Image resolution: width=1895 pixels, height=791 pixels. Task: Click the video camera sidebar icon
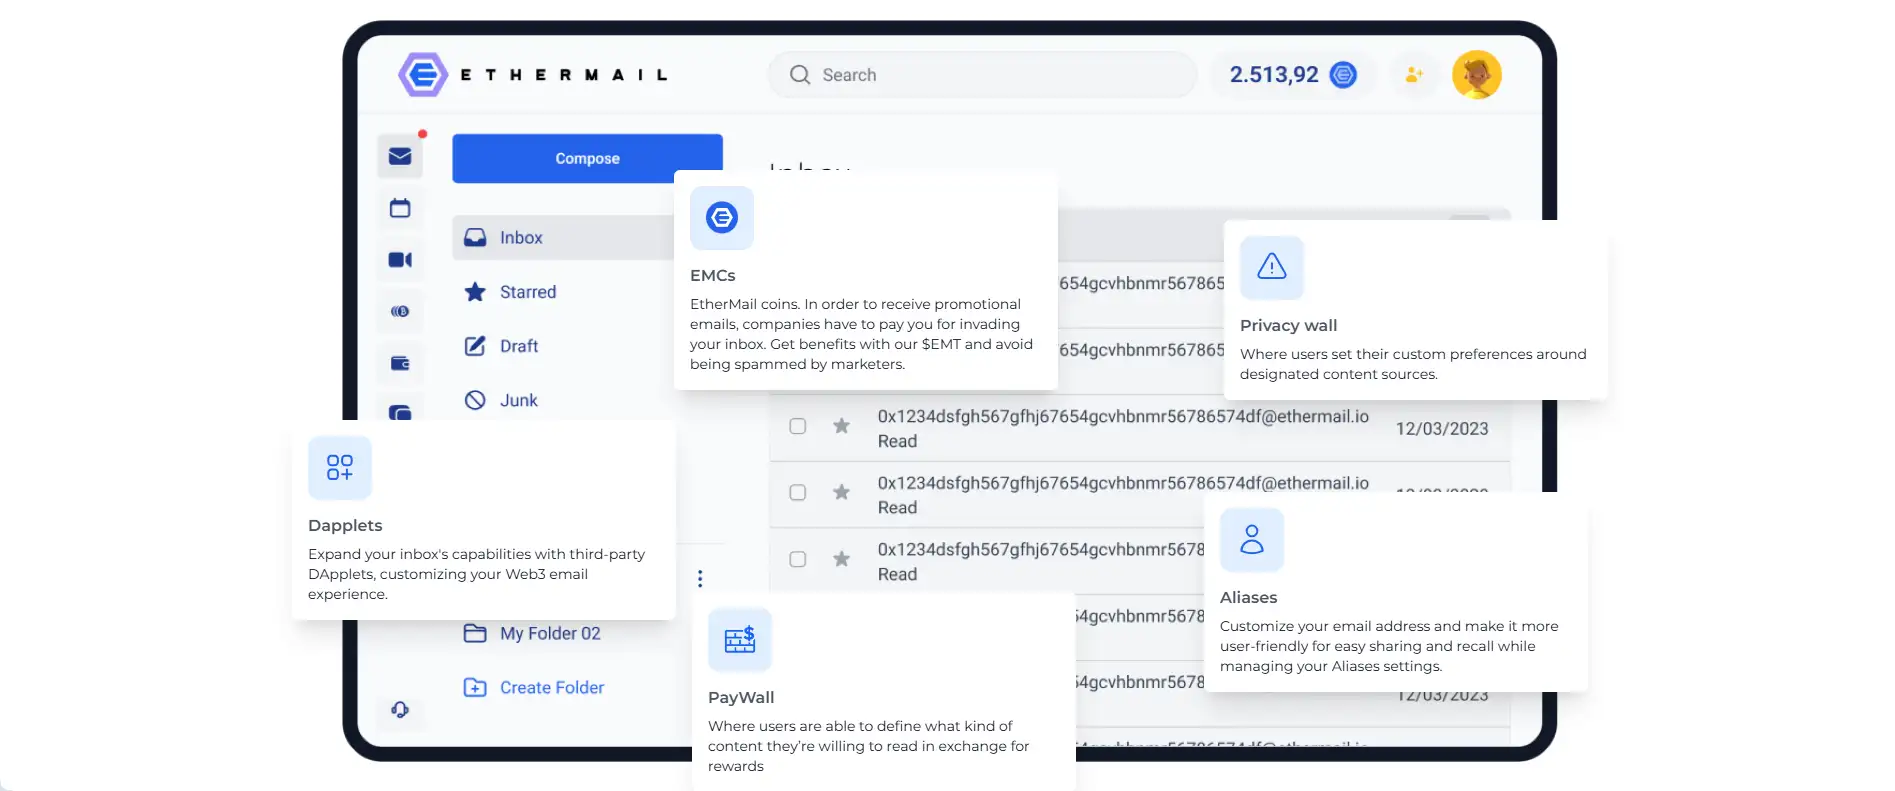tap(400, 260)
